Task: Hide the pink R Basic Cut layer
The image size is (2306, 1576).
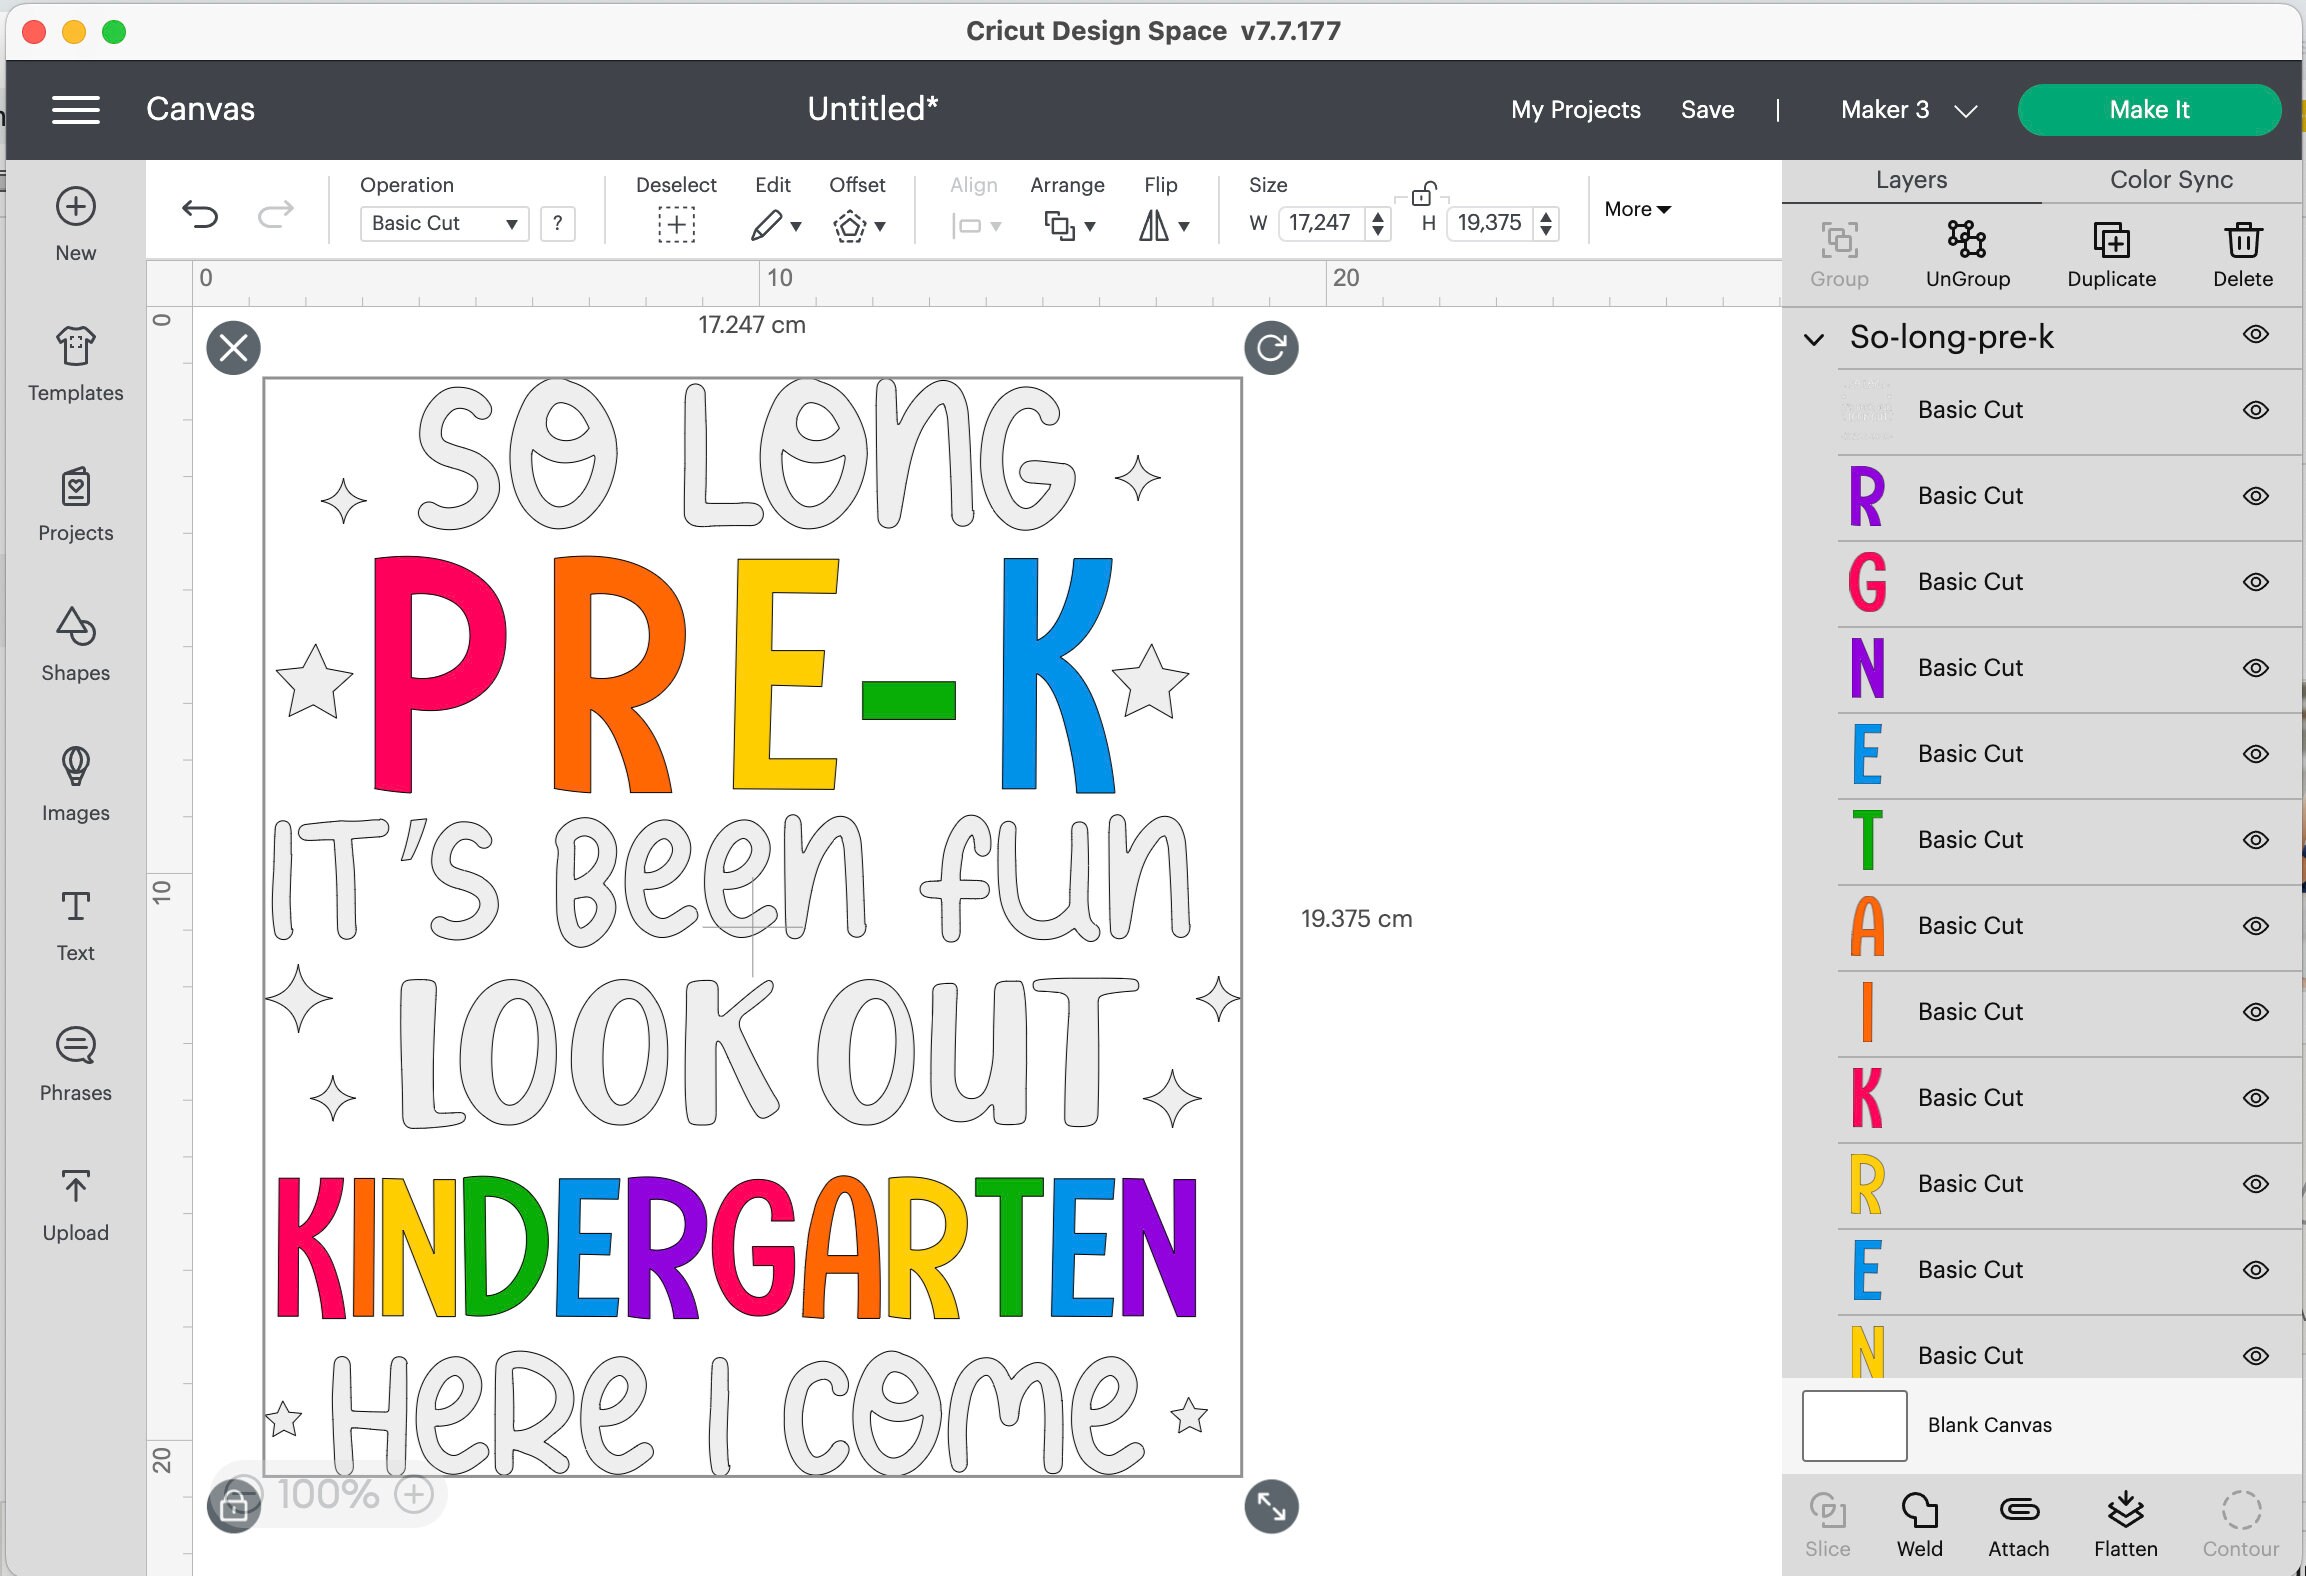Action: (x=2256, y=497)
